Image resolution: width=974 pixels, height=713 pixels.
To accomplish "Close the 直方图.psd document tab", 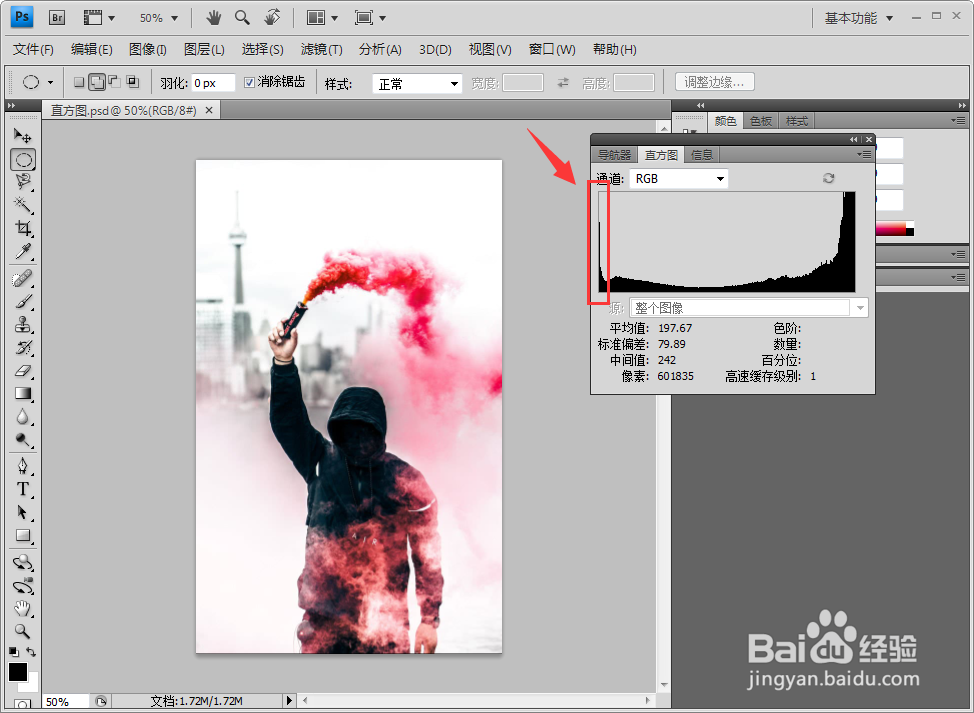I will click(209, 111).
